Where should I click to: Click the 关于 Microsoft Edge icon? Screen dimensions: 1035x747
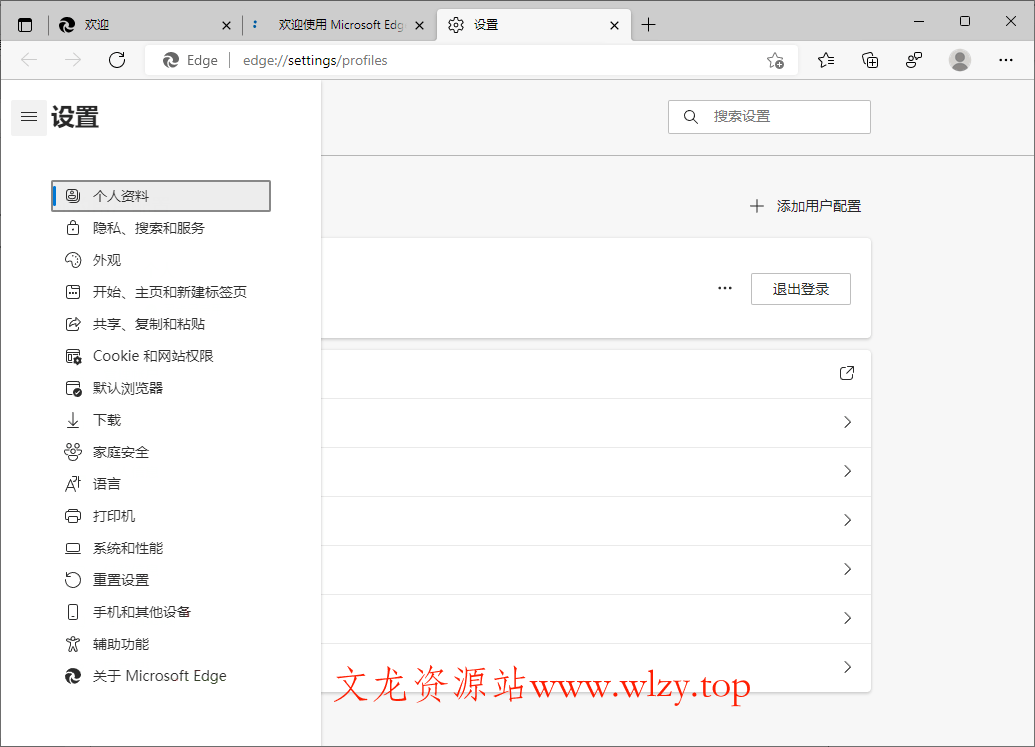tap(72, 675)
